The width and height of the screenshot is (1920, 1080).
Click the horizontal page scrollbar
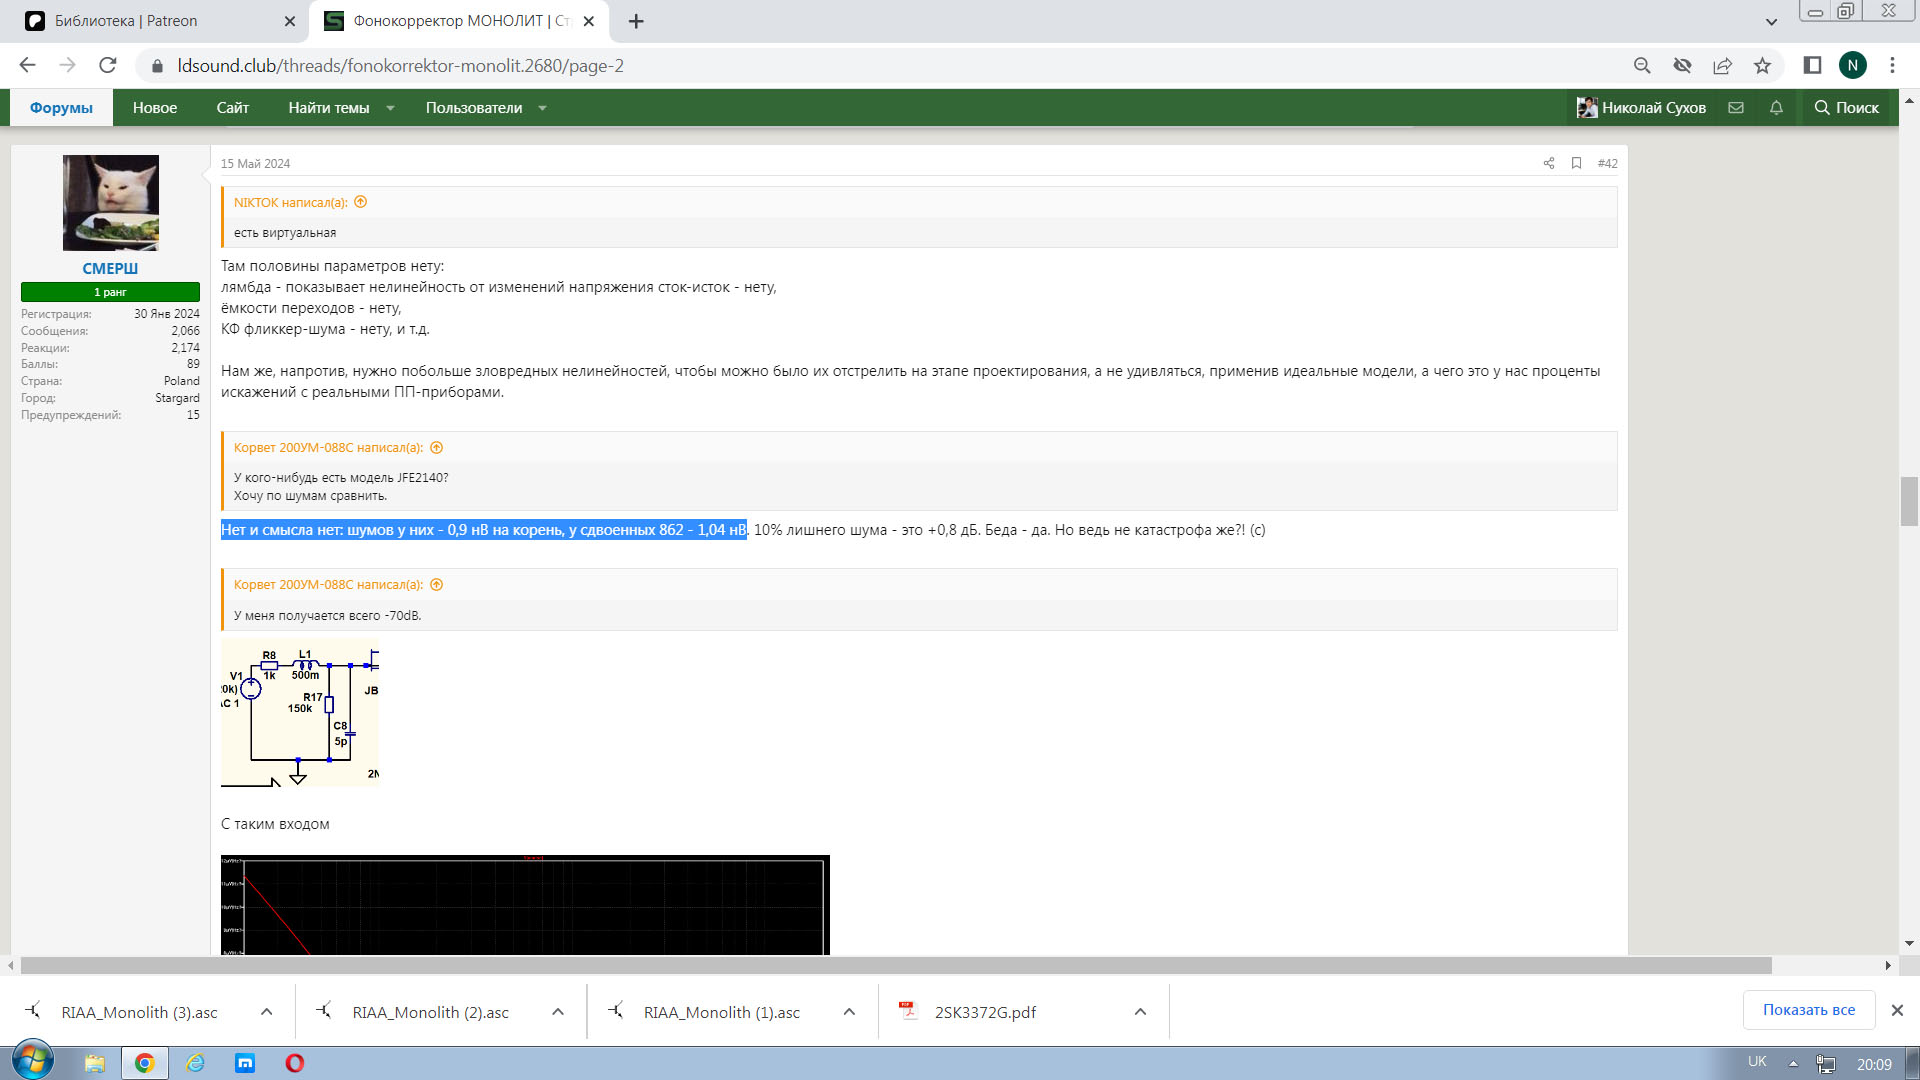click(x=896, y=966)
